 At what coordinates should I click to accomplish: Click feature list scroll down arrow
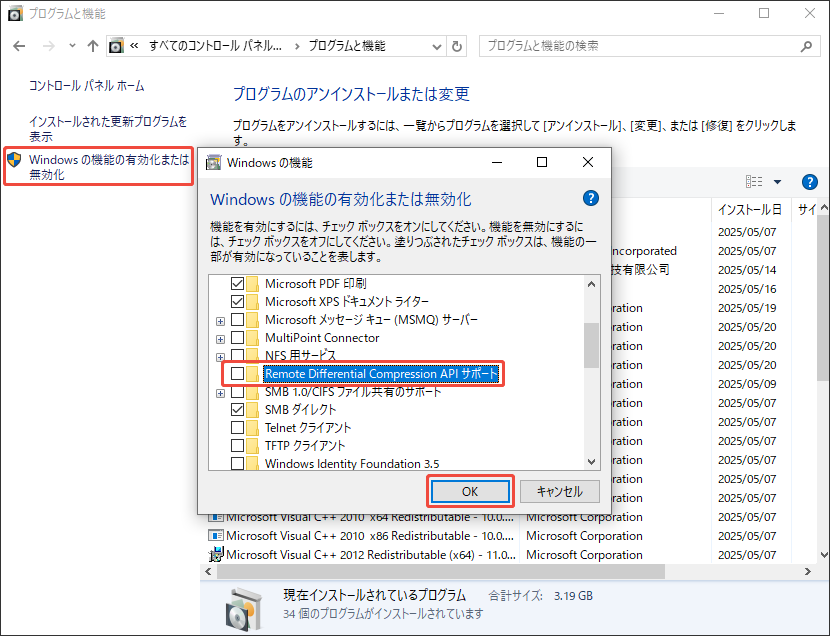tap(591, 462)
